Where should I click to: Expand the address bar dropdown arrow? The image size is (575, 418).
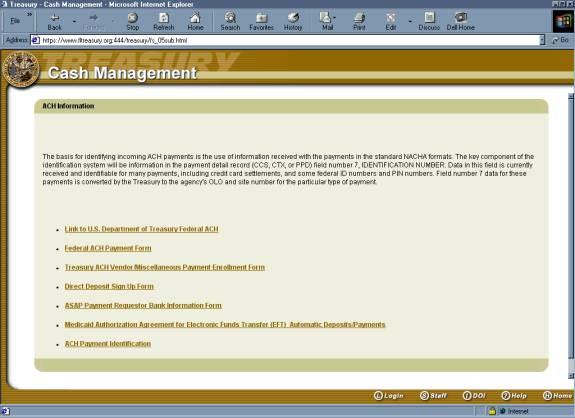pyautogui.click(x=542, y=40)
